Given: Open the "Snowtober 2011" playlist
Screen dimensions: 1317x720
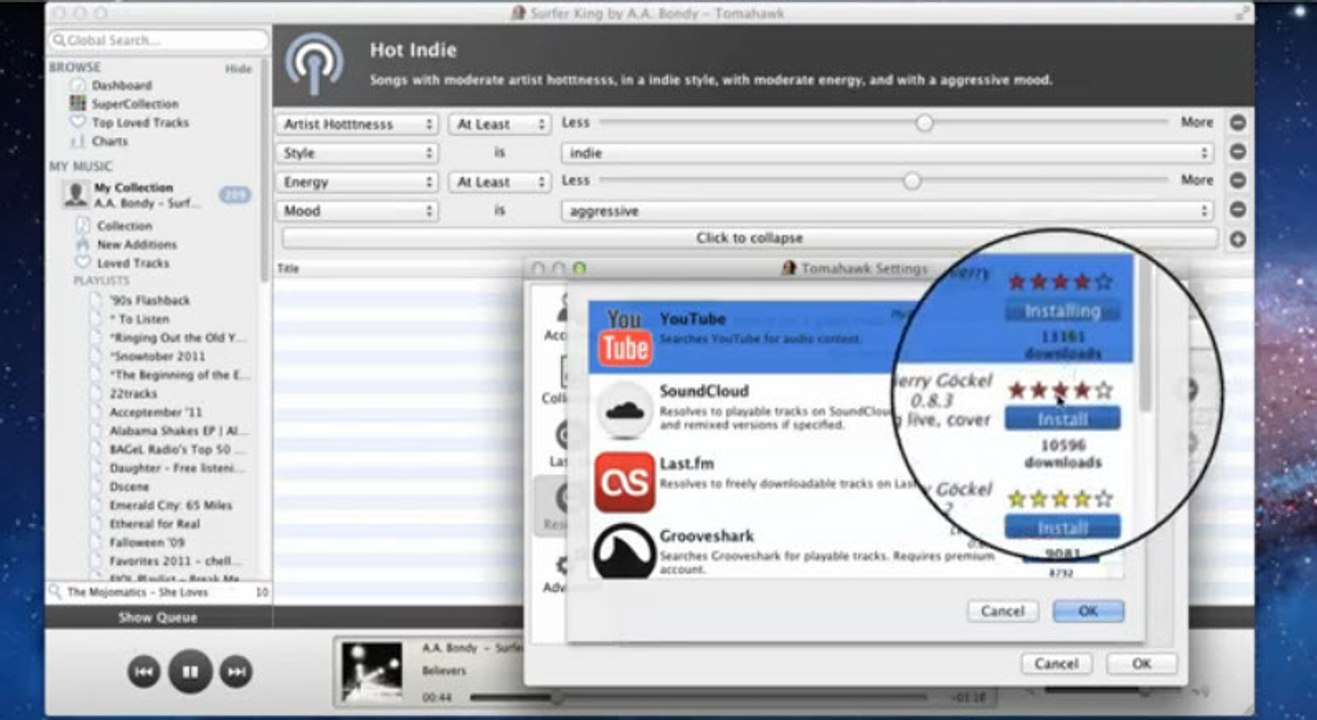Looking at the screenshot, I should click(159, 356).
